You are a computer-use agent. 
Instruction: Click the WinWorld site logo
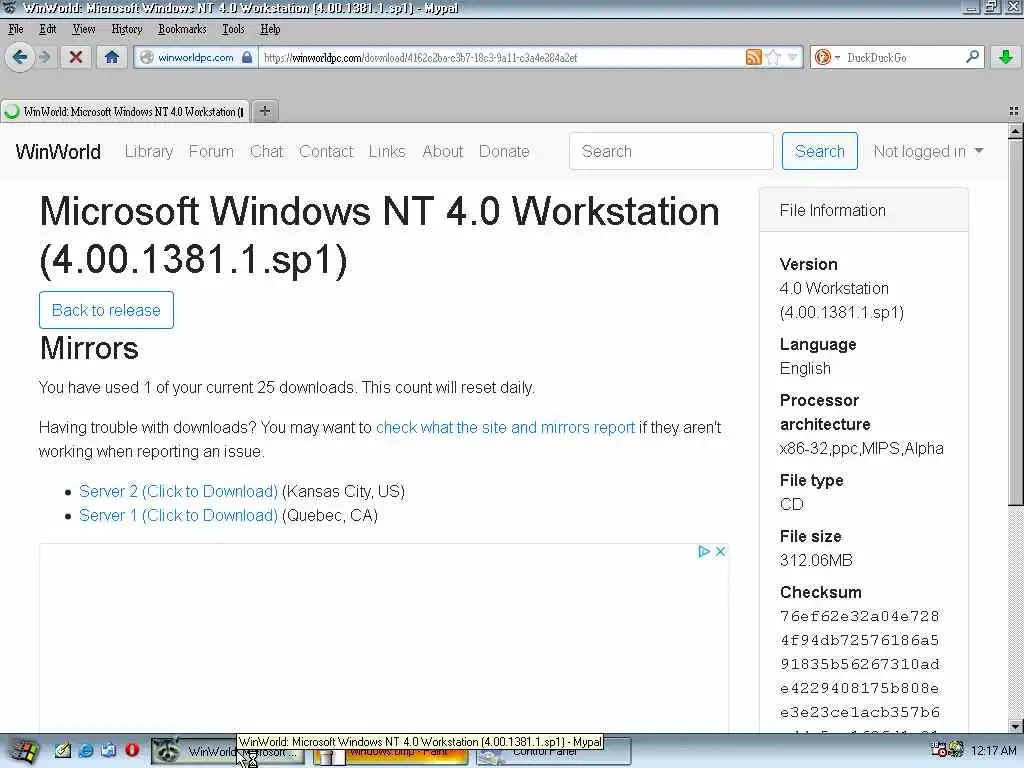58,152
